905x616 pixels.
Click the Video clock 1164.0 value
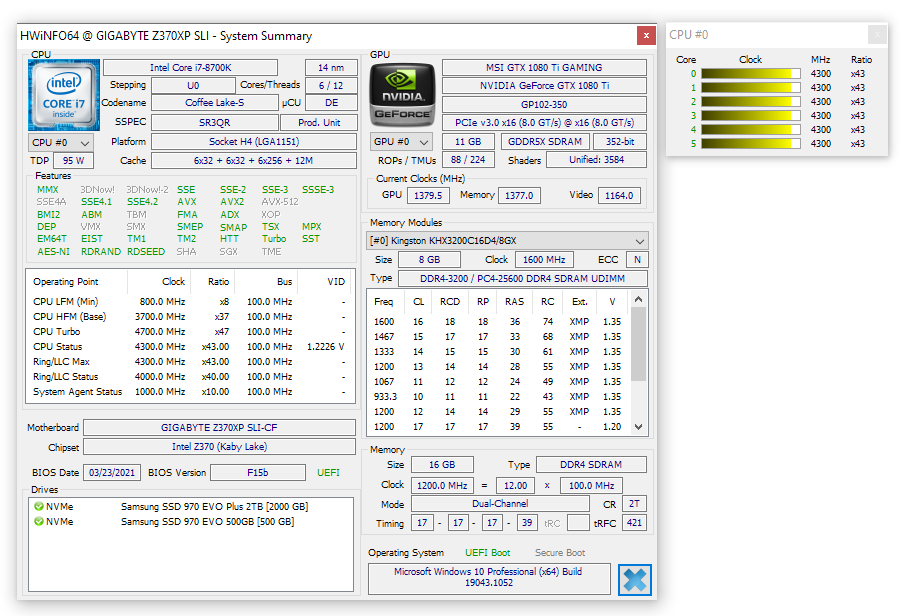(x=619, y=196)
